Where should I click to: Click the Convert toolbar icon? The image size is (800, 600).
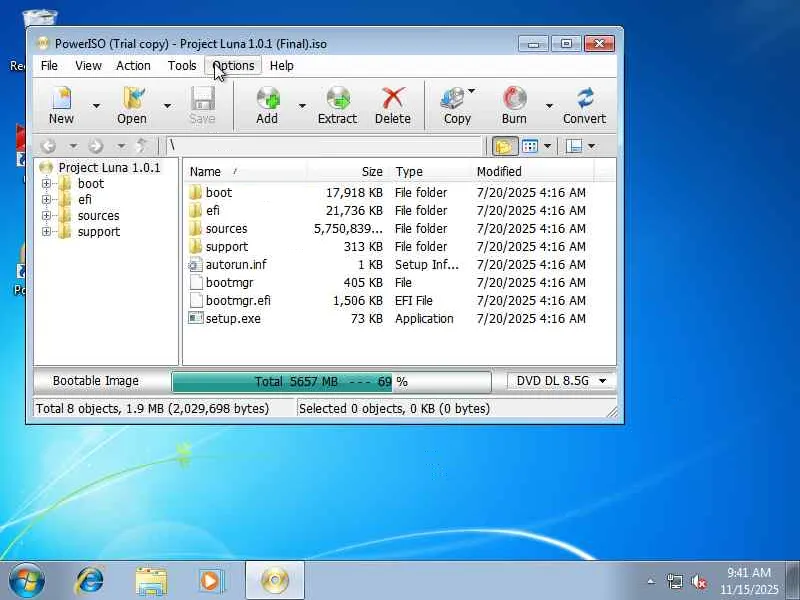coord(585,98)
